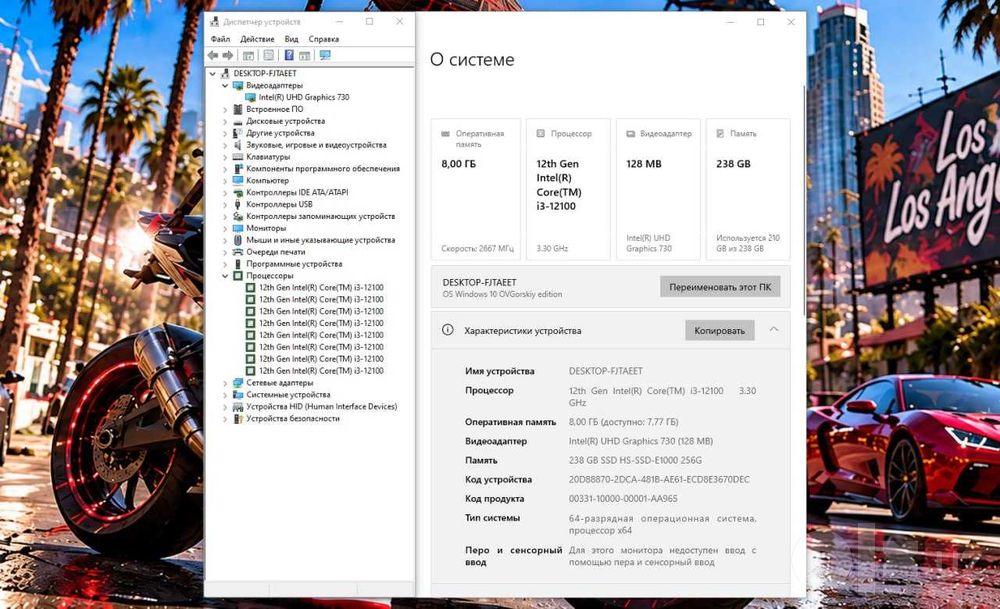Image resolution: width=1000 pixels, height=609 pixels.
Task: Click the Используется 210 GB из 238 GB text
Action: (x=747, y=243)
